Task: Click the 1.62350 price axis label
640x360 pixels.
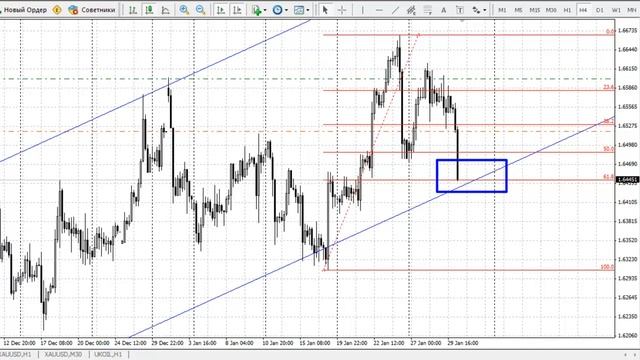Action: 628,316
